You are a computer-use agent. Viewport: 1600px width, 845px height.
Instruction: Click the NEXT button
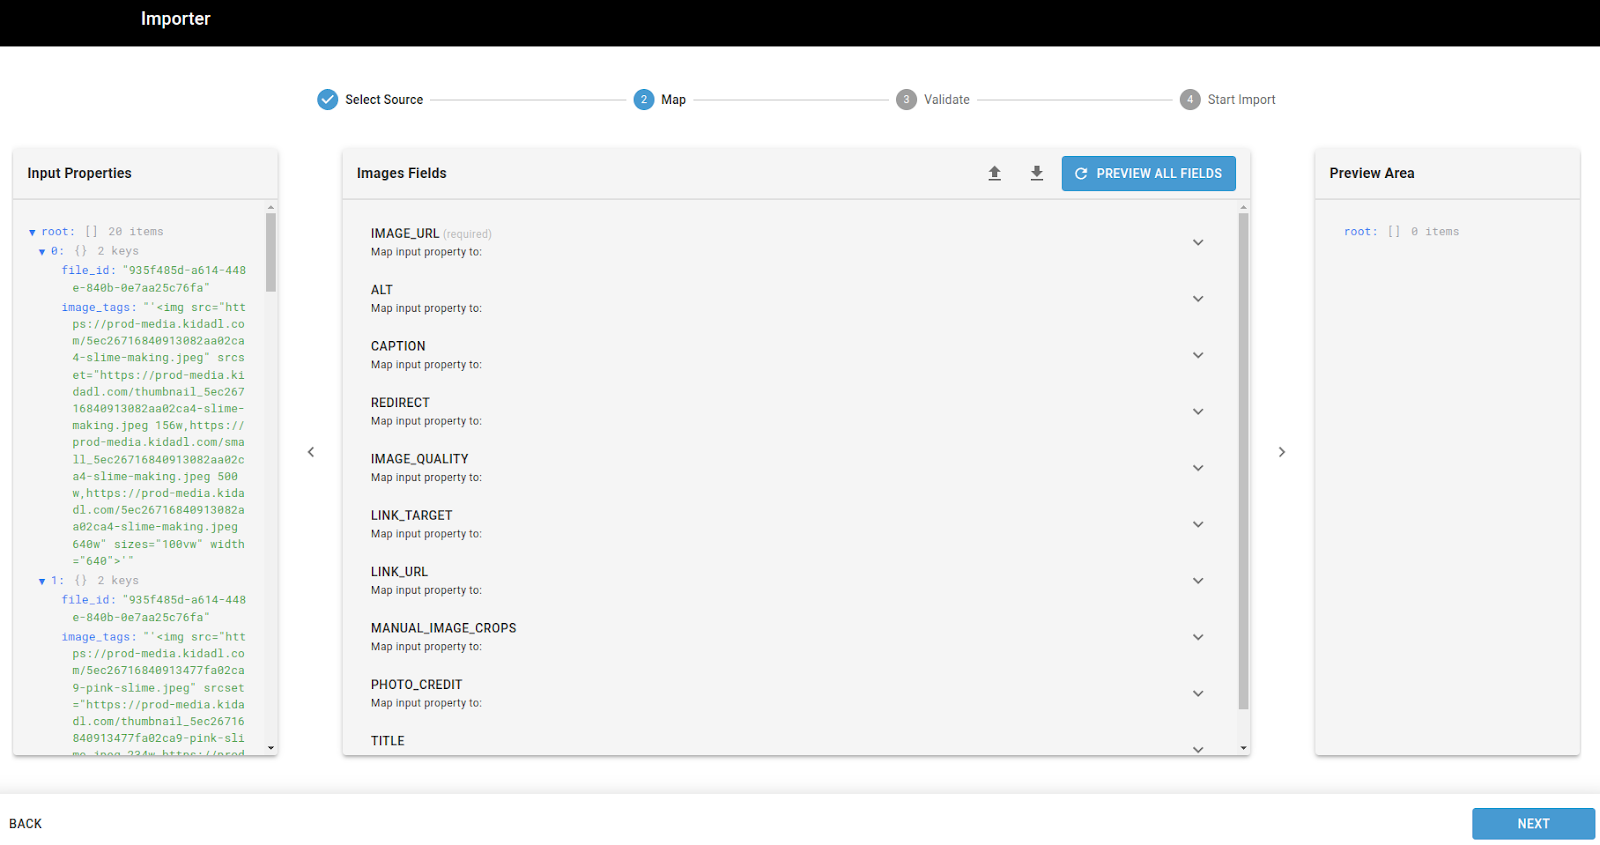point(1533,824)
